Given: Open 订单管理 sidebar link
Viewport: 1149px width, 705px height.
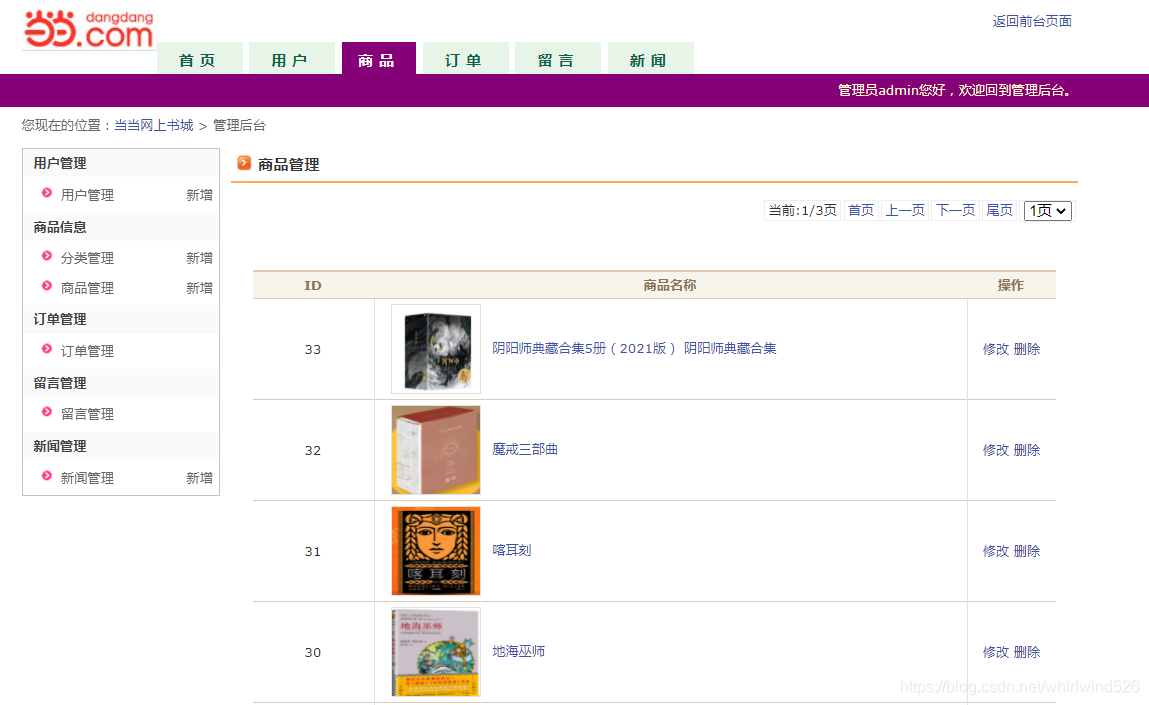Looking at the screenshot, I should [87, 351].
